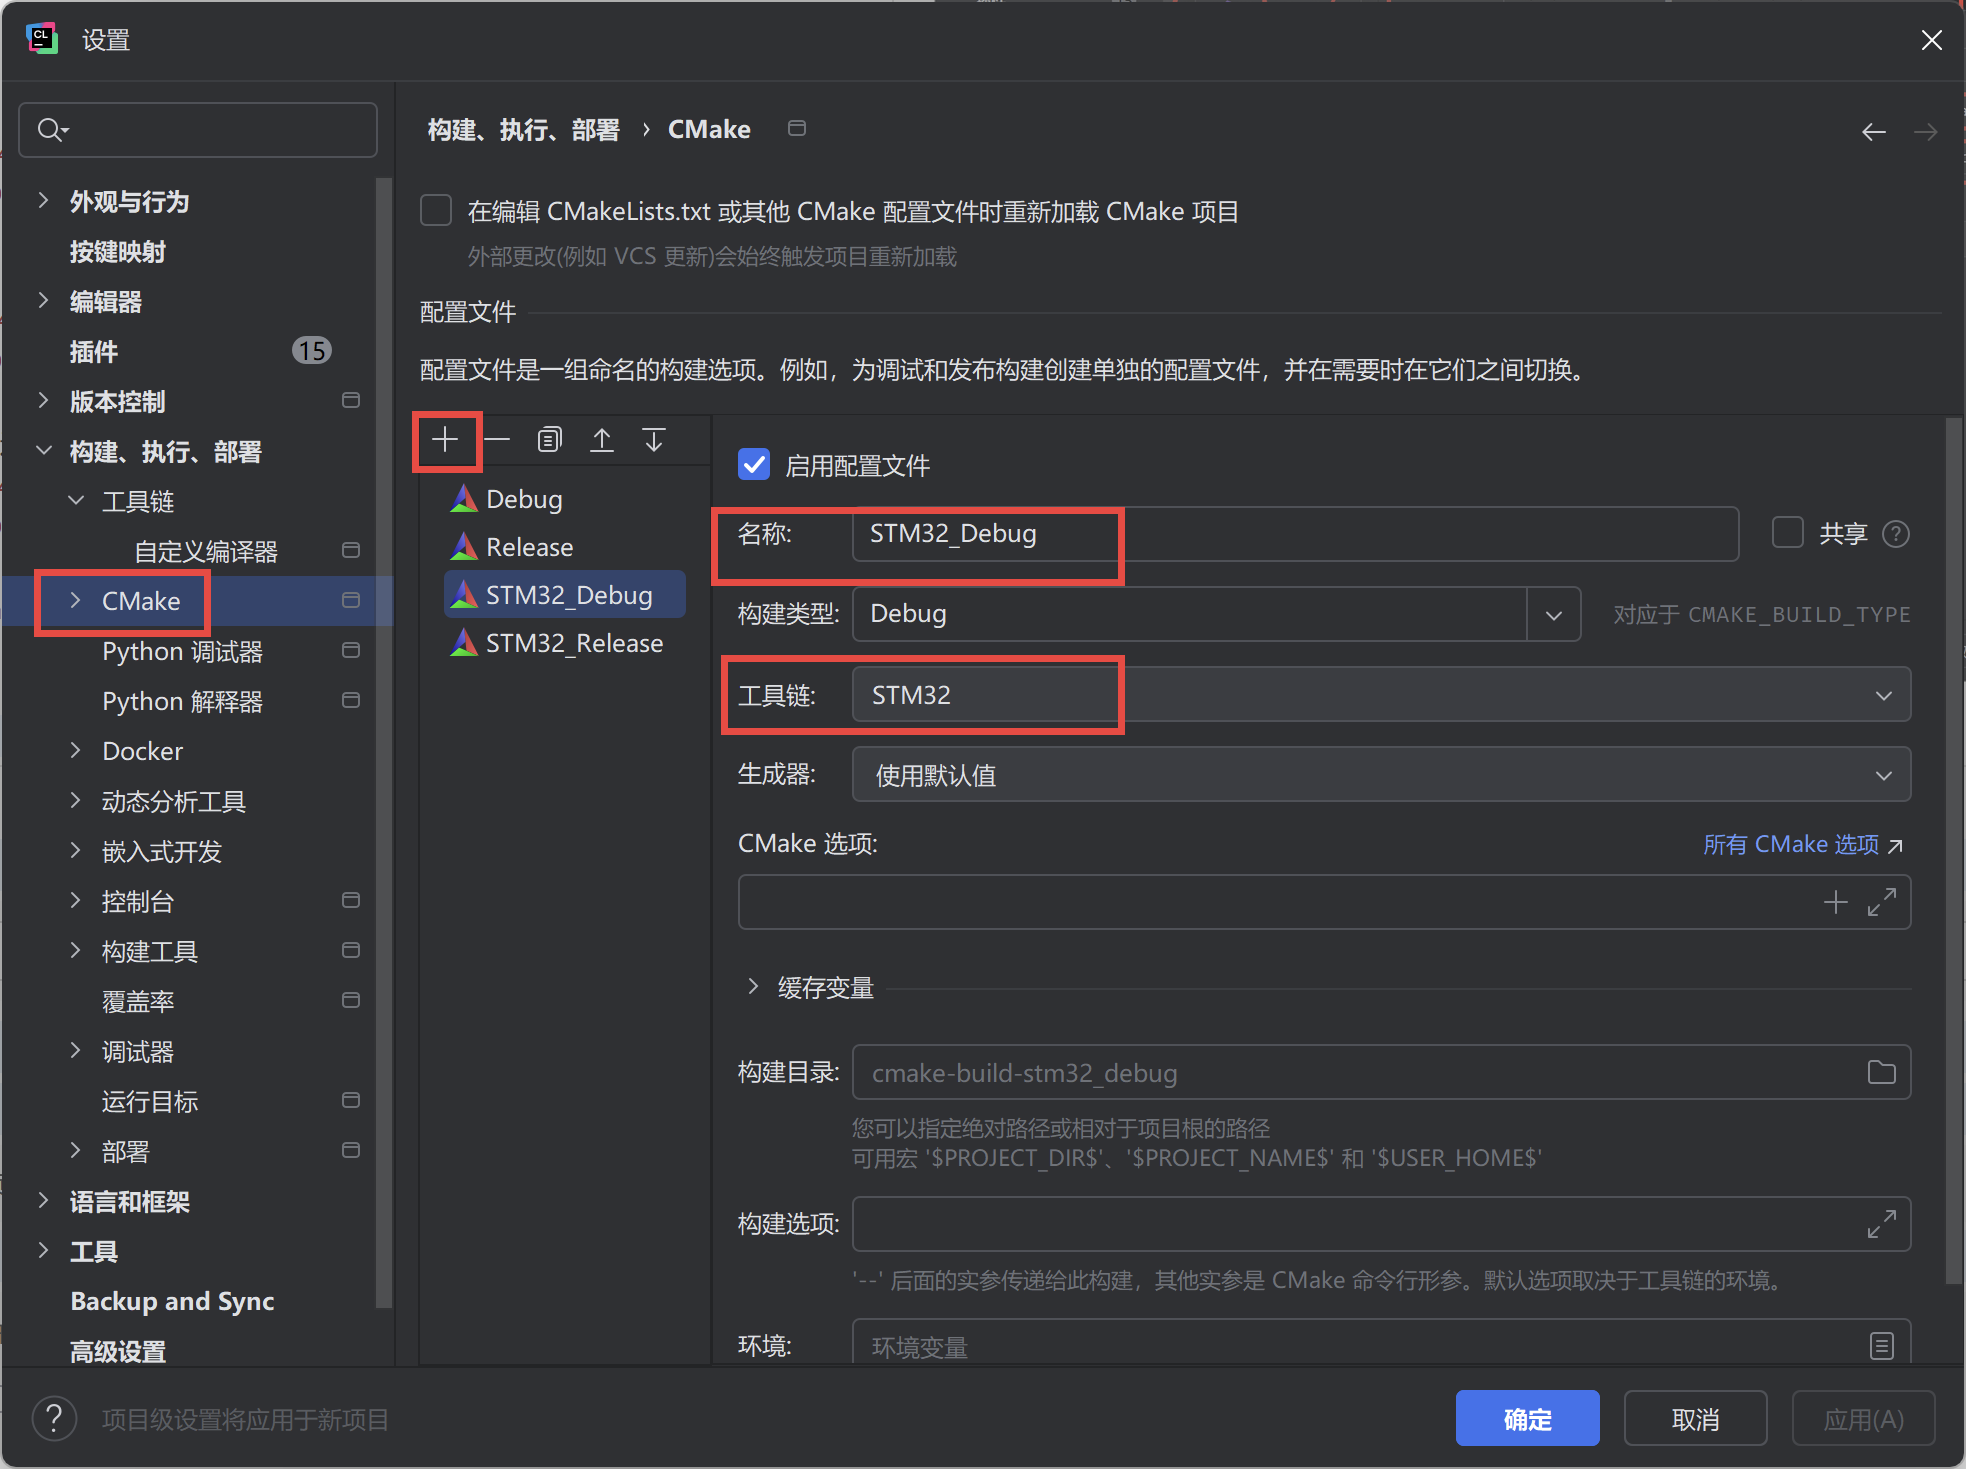This screenshot has width=1966, height=1469.
Task: Enable 在编辑 CMakeLists.txt 时重新加载 checkbox
Action: [436, 210]
